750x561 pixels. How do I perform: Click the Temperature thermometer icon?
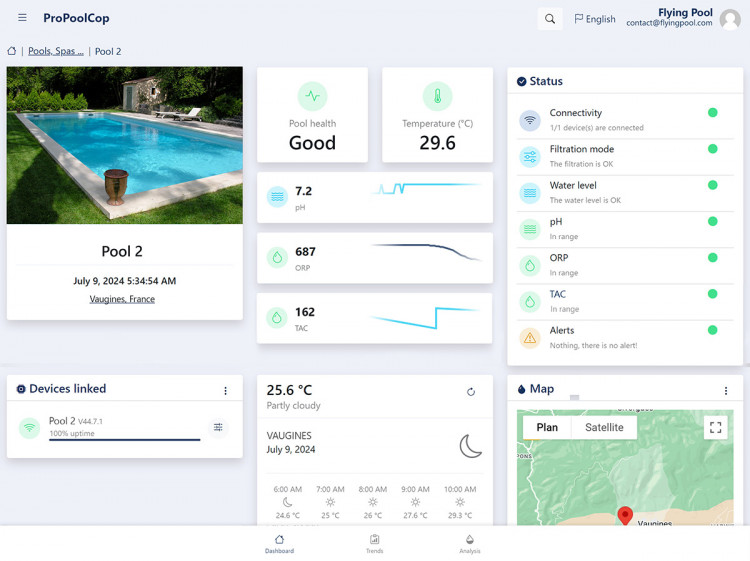(437, 96)
